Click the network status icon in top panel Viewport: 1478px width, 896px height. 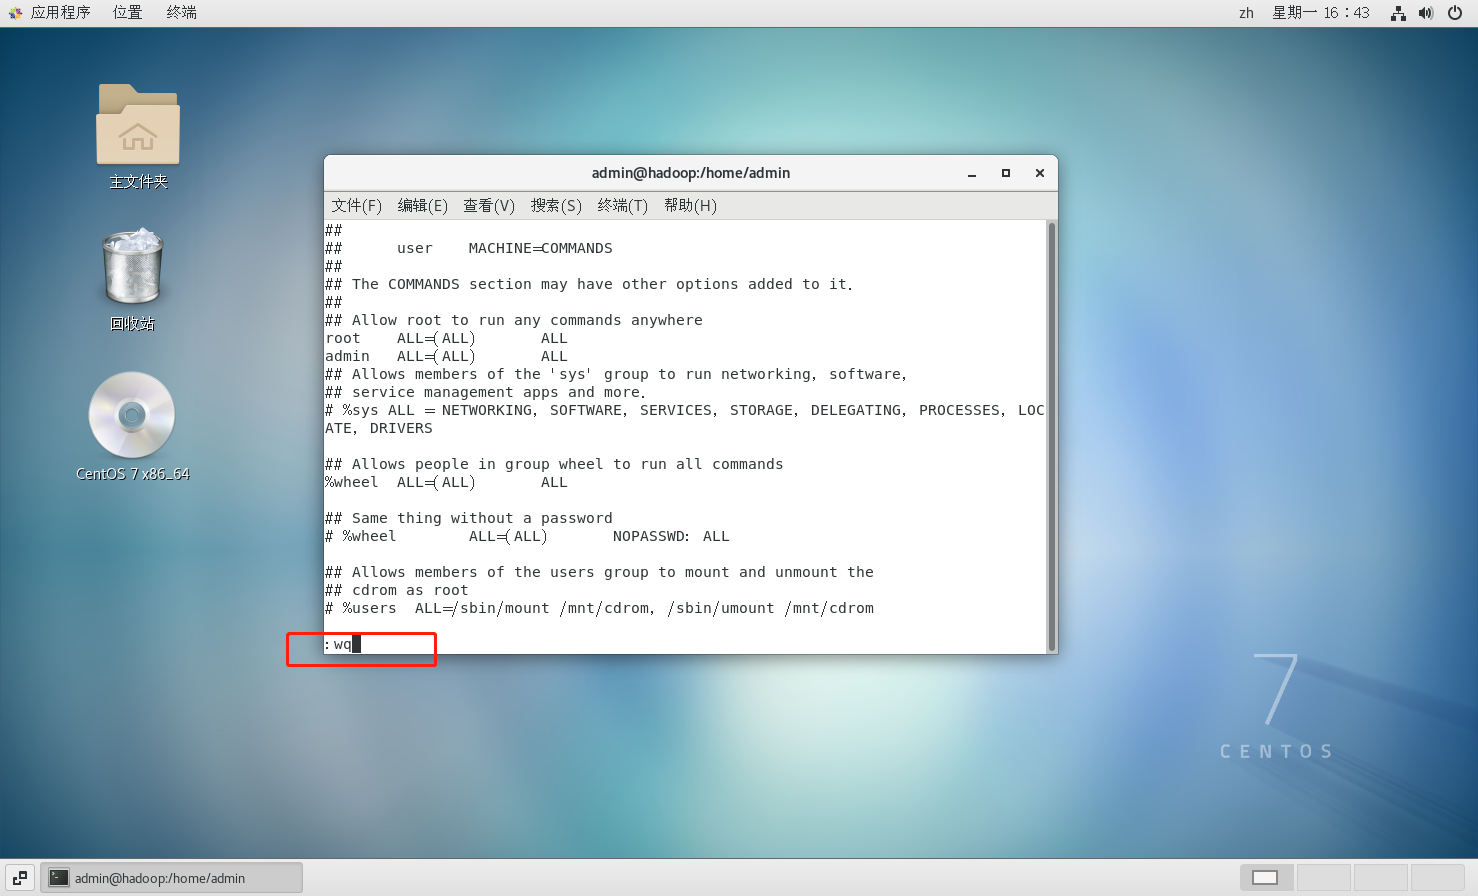(x=1397, y=13)
